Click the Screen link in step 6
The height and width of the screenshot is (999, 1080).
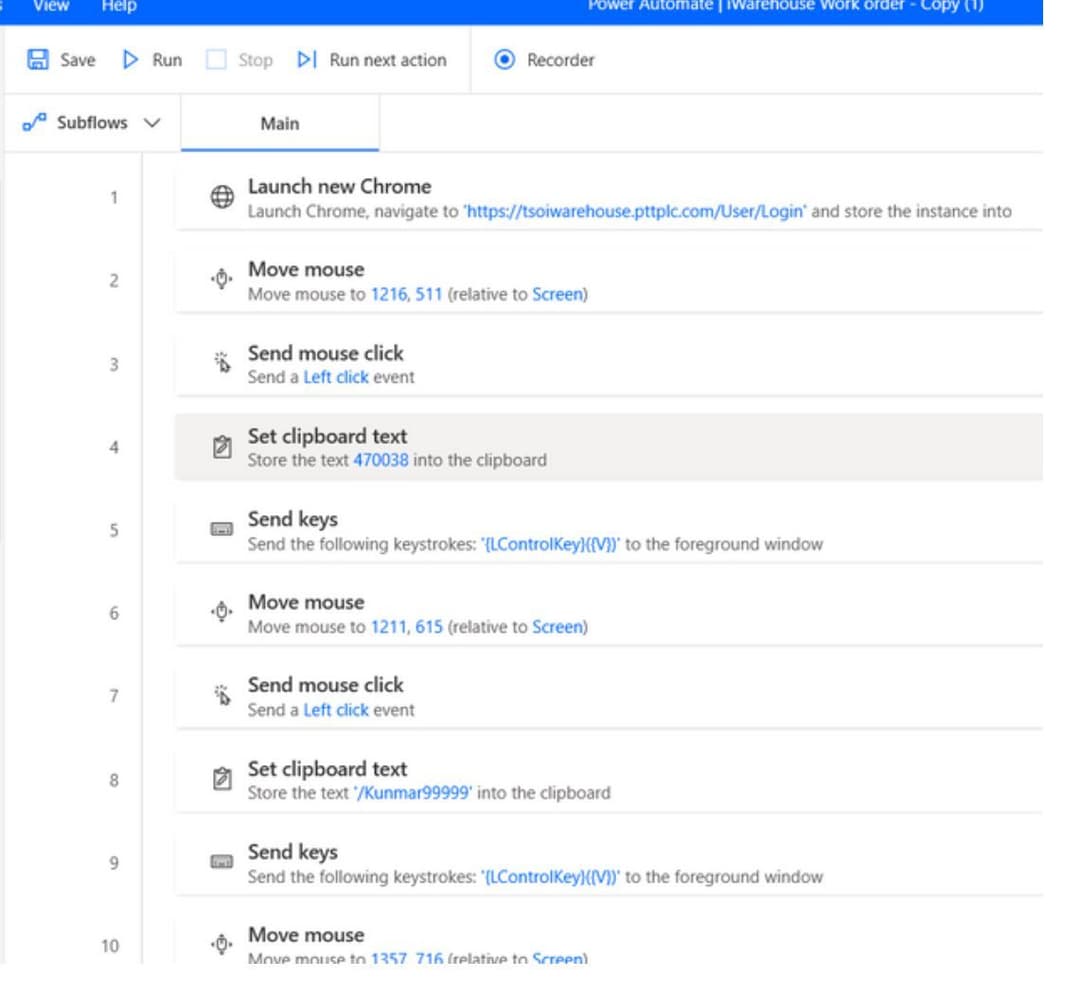click(x=557, y=627)
